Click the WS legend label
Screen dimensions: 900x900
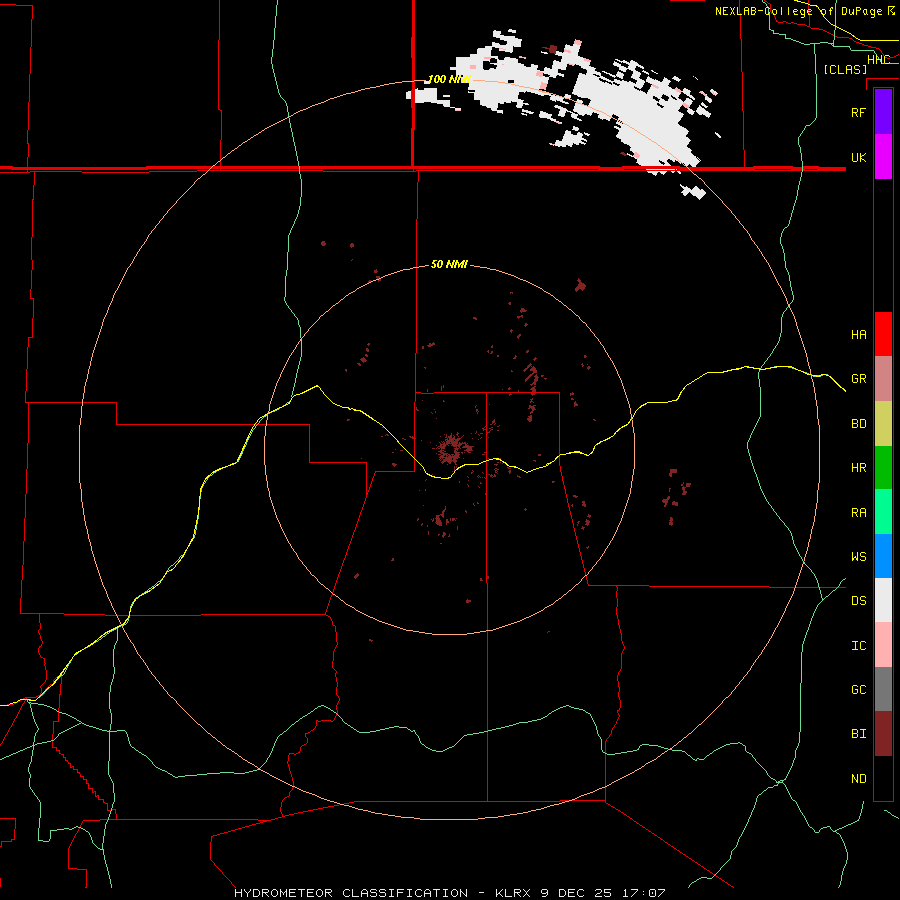pos(858,556)
